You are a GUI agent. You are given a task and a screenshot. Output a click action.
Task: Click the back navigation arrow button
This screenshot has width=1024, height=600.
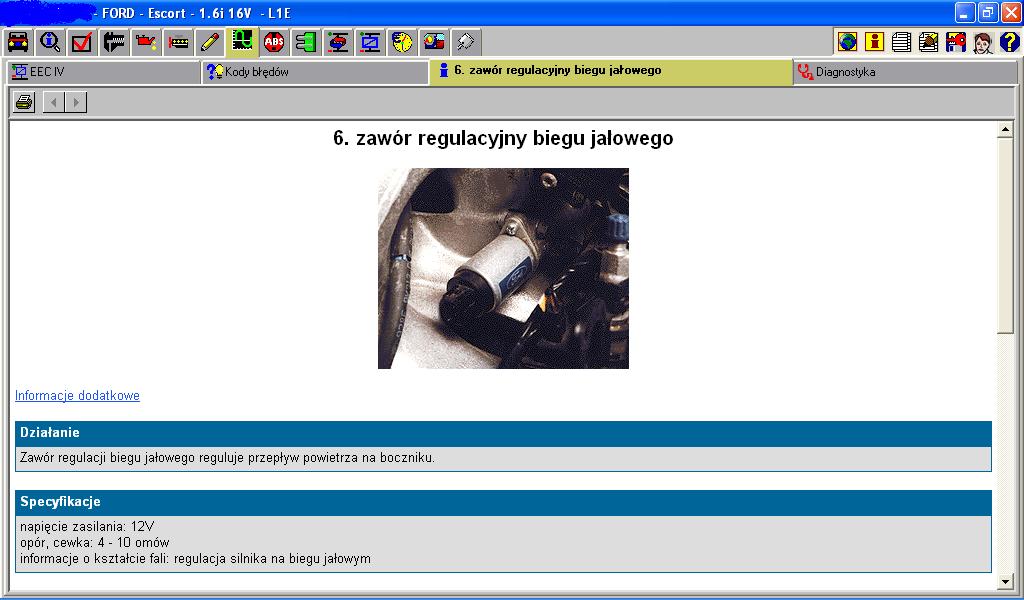pyautogui.click(x=53, y=102)
